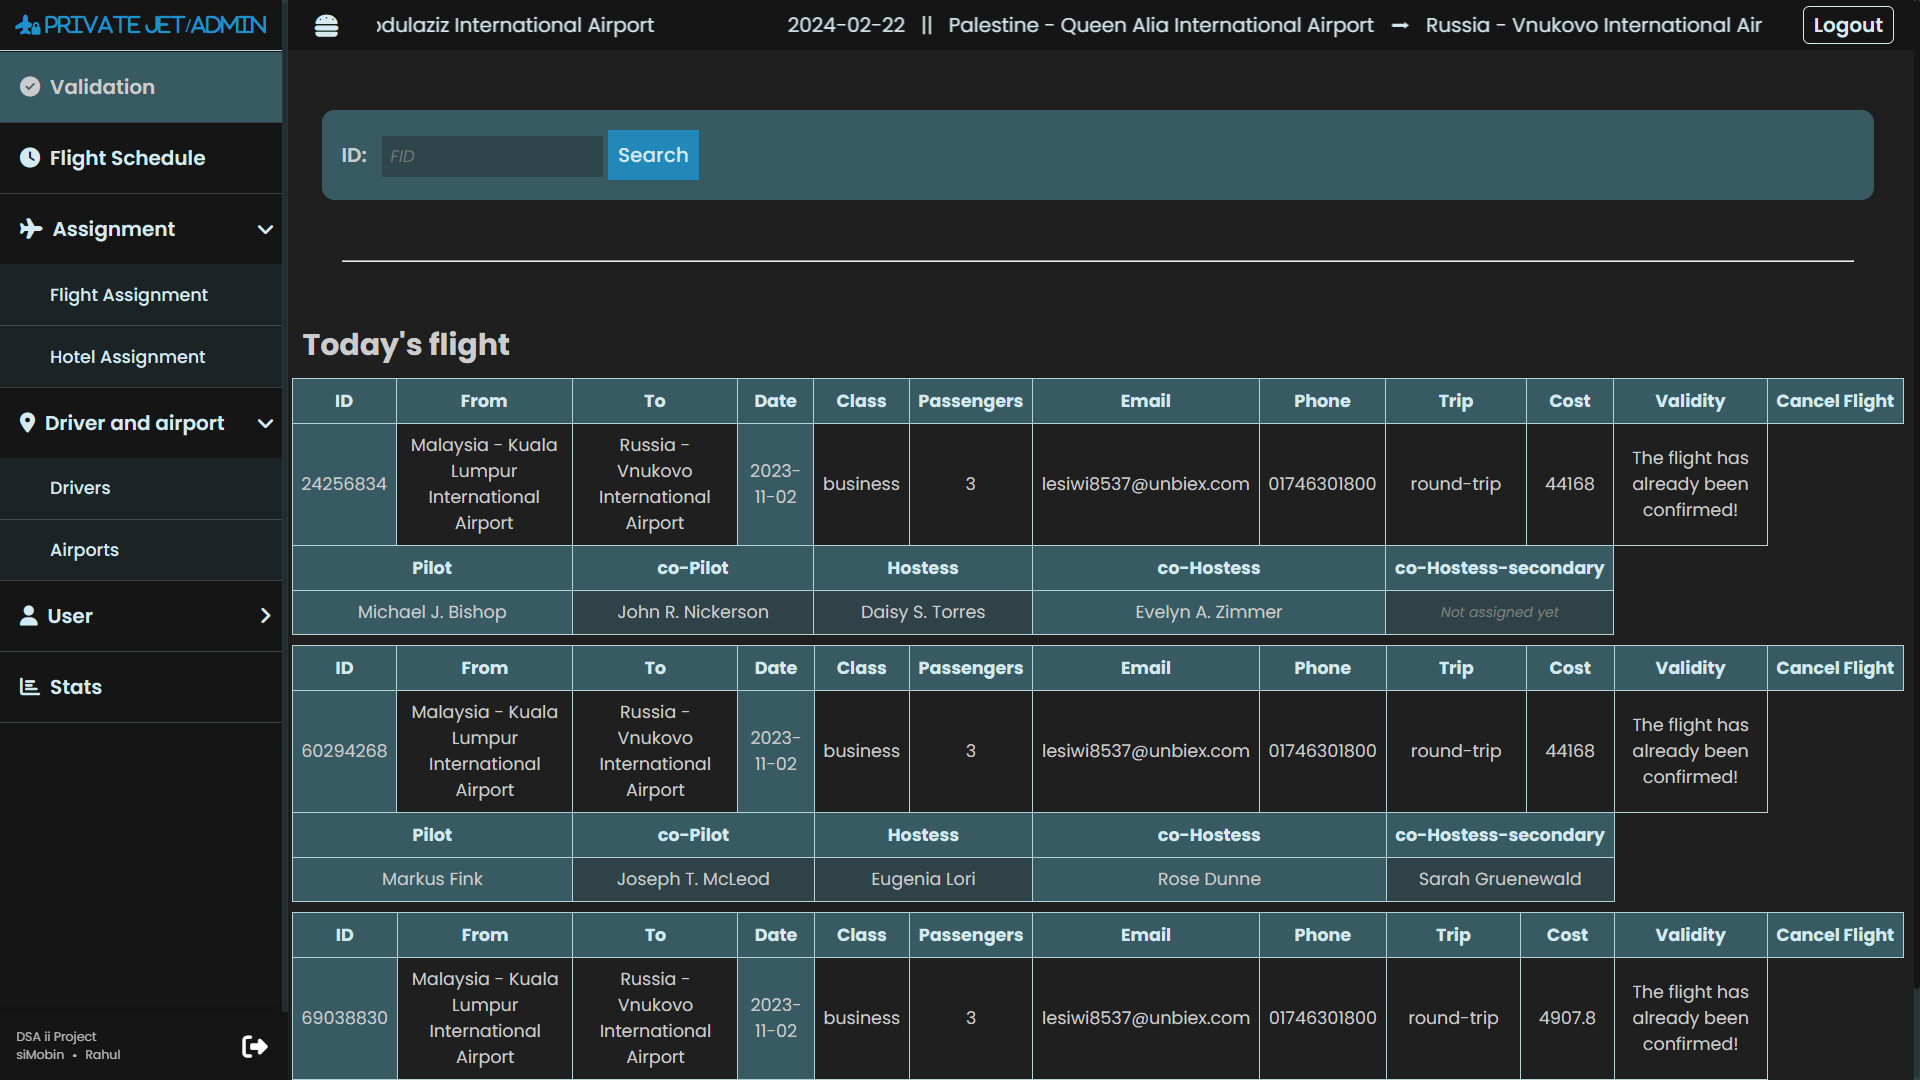
Task: Click cost value 4907.8
Action: tap(1567, 1018)
